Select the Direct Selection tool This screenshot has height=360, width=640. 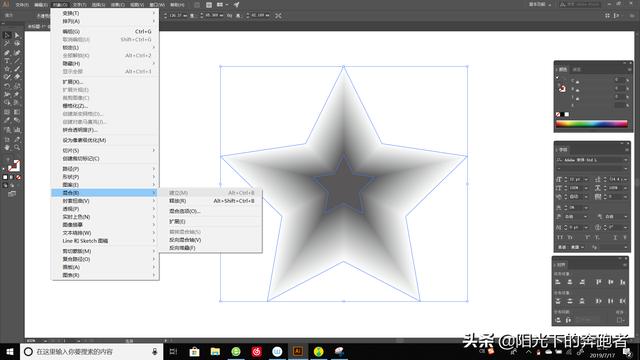[x=17, y=36]
